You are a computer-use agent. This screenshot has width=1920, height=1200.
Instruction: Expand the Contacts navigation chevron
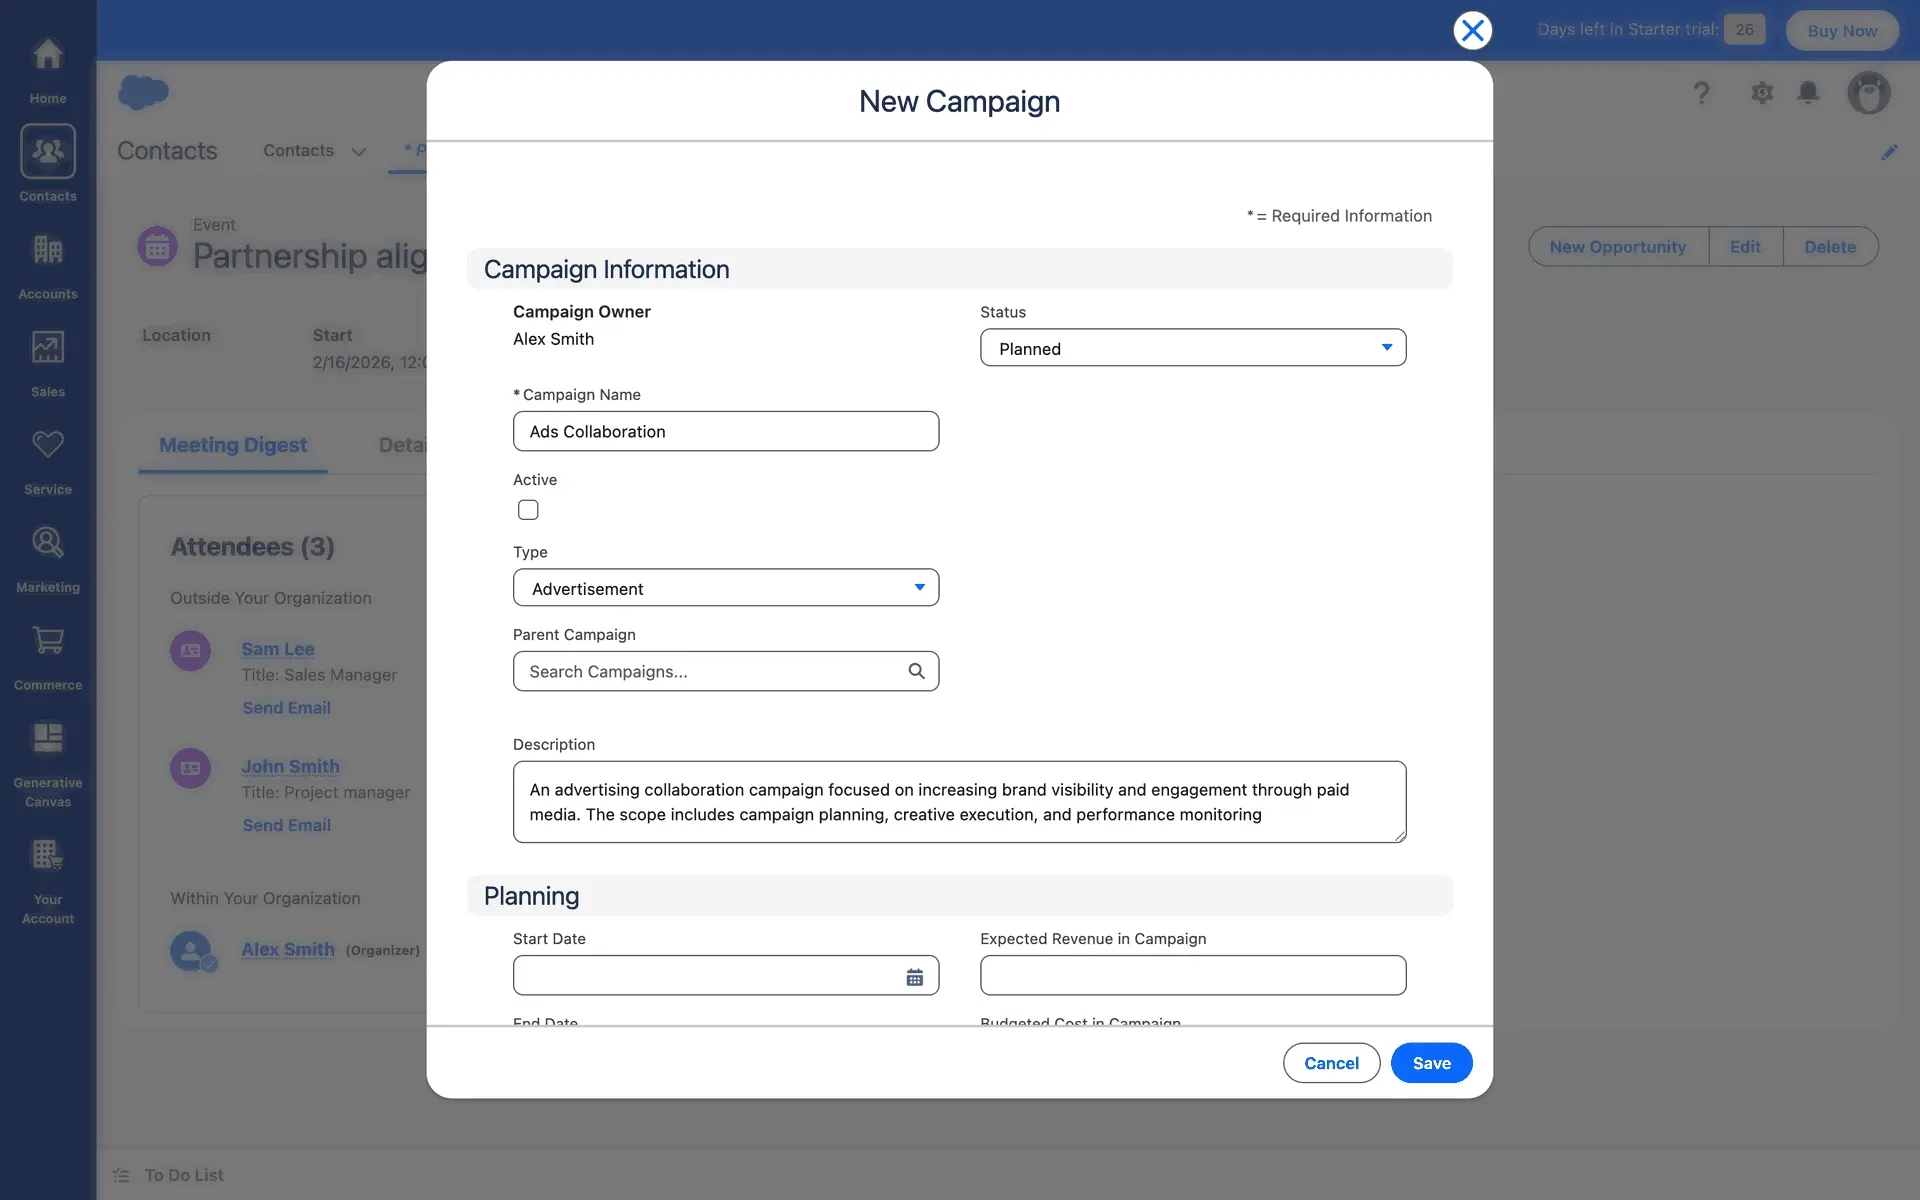(x=359, y=152)
